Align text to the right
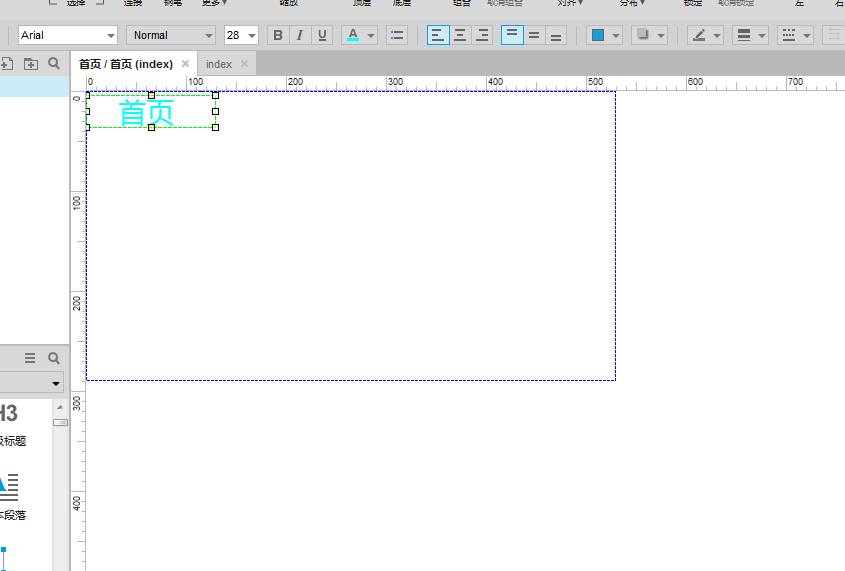This screenshot has width=845, height=571. point(482,35)
